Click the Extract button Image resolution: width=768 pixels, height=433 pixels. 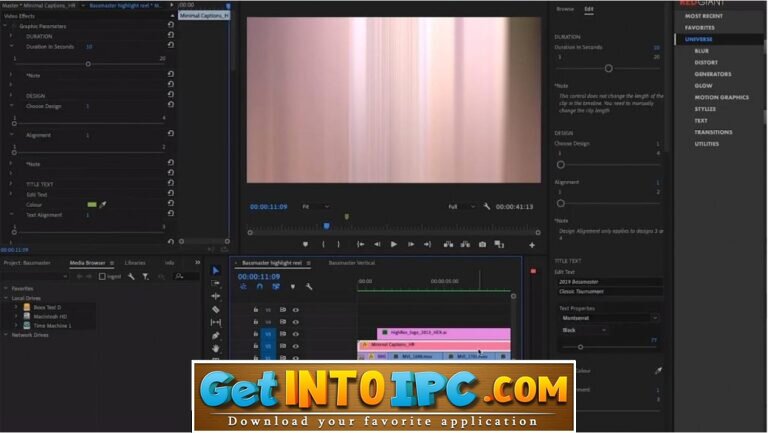(x=465, y=244)
